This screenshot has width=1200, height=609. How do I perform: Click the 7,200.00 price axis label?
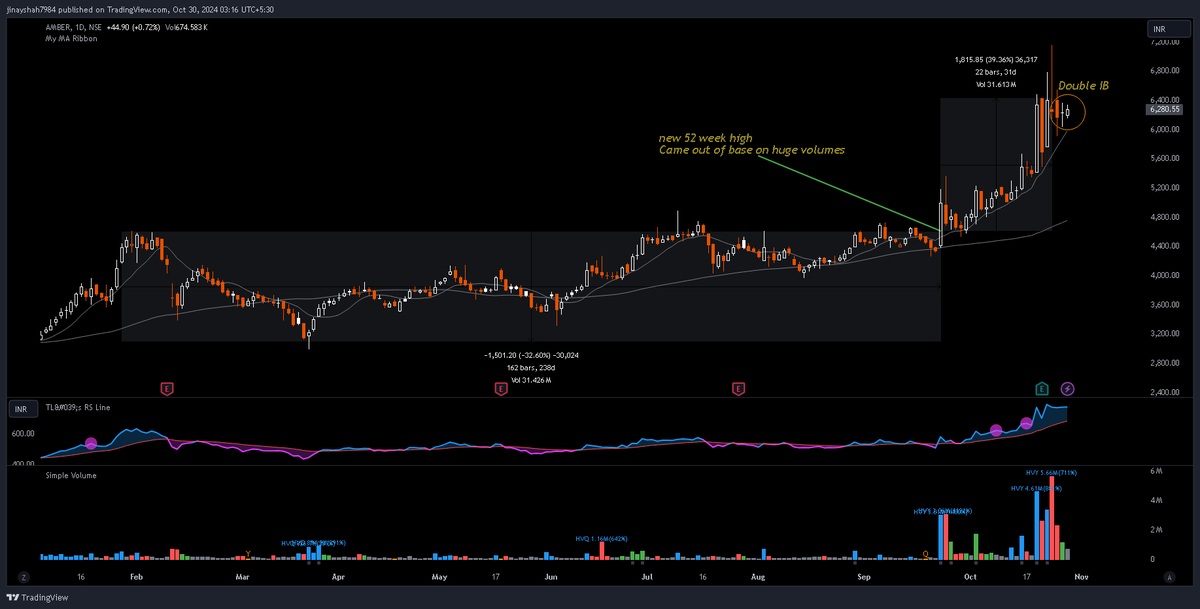[1165, 42]
